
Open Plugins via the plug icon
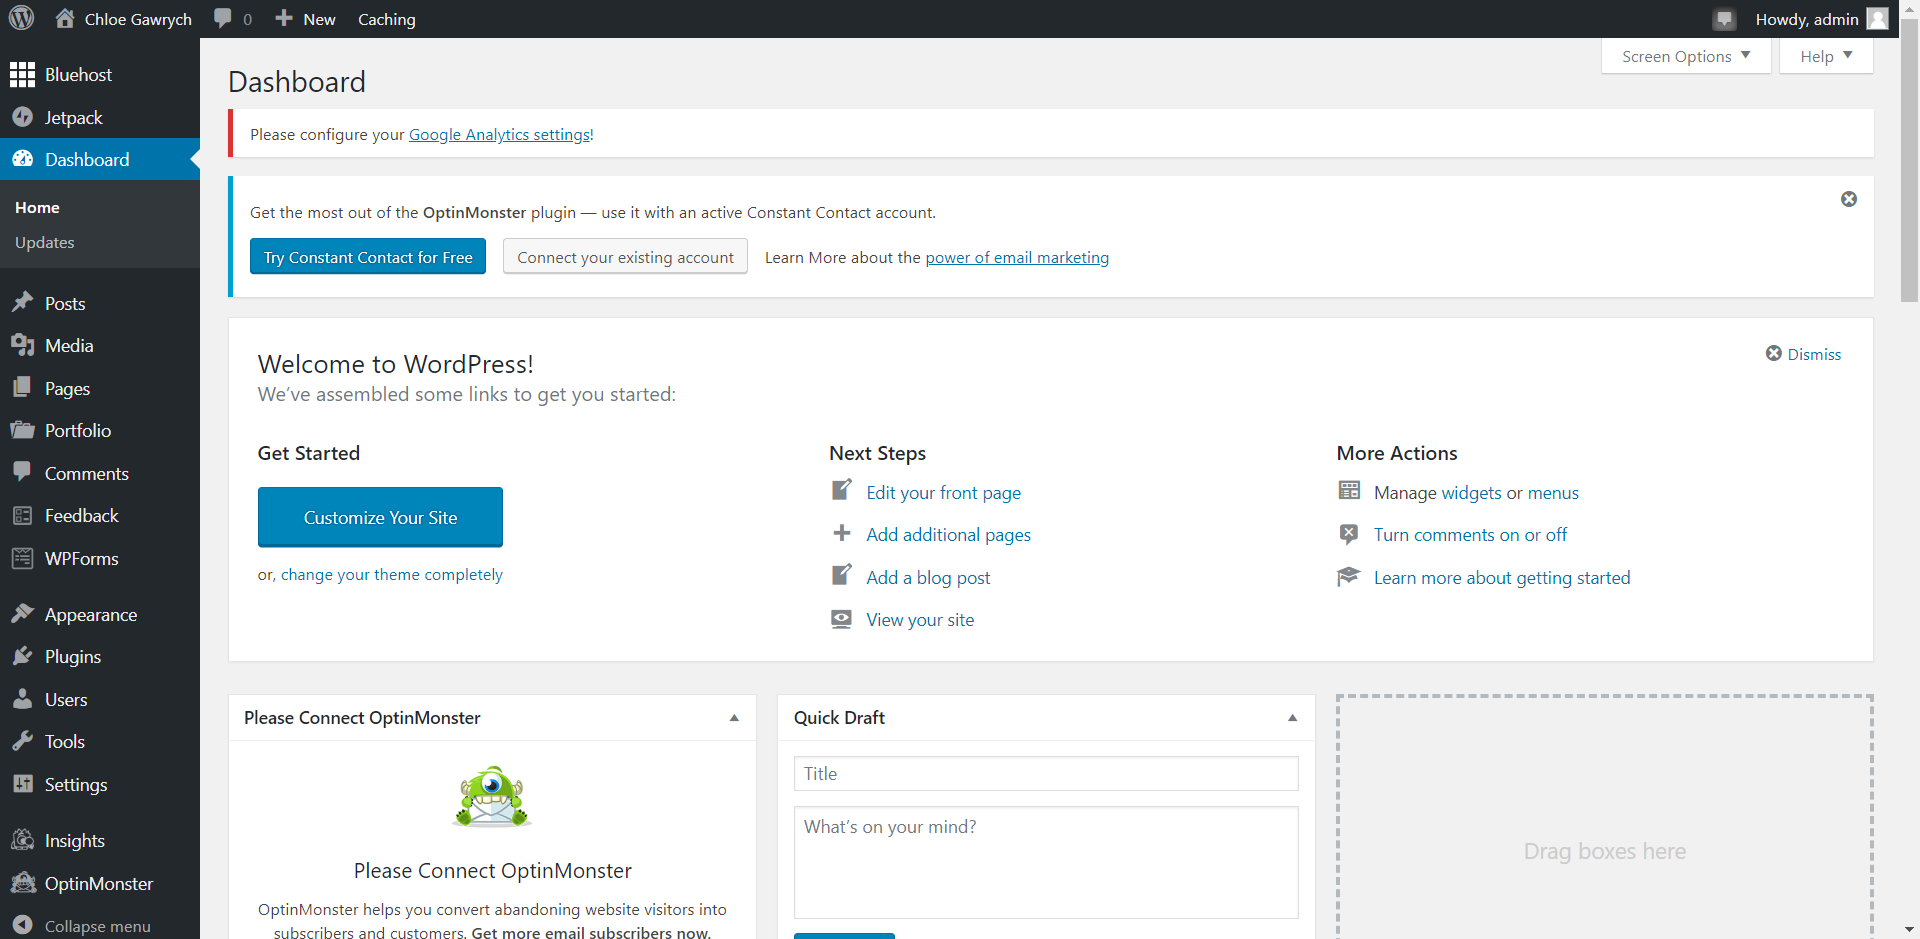pos(22,656)
